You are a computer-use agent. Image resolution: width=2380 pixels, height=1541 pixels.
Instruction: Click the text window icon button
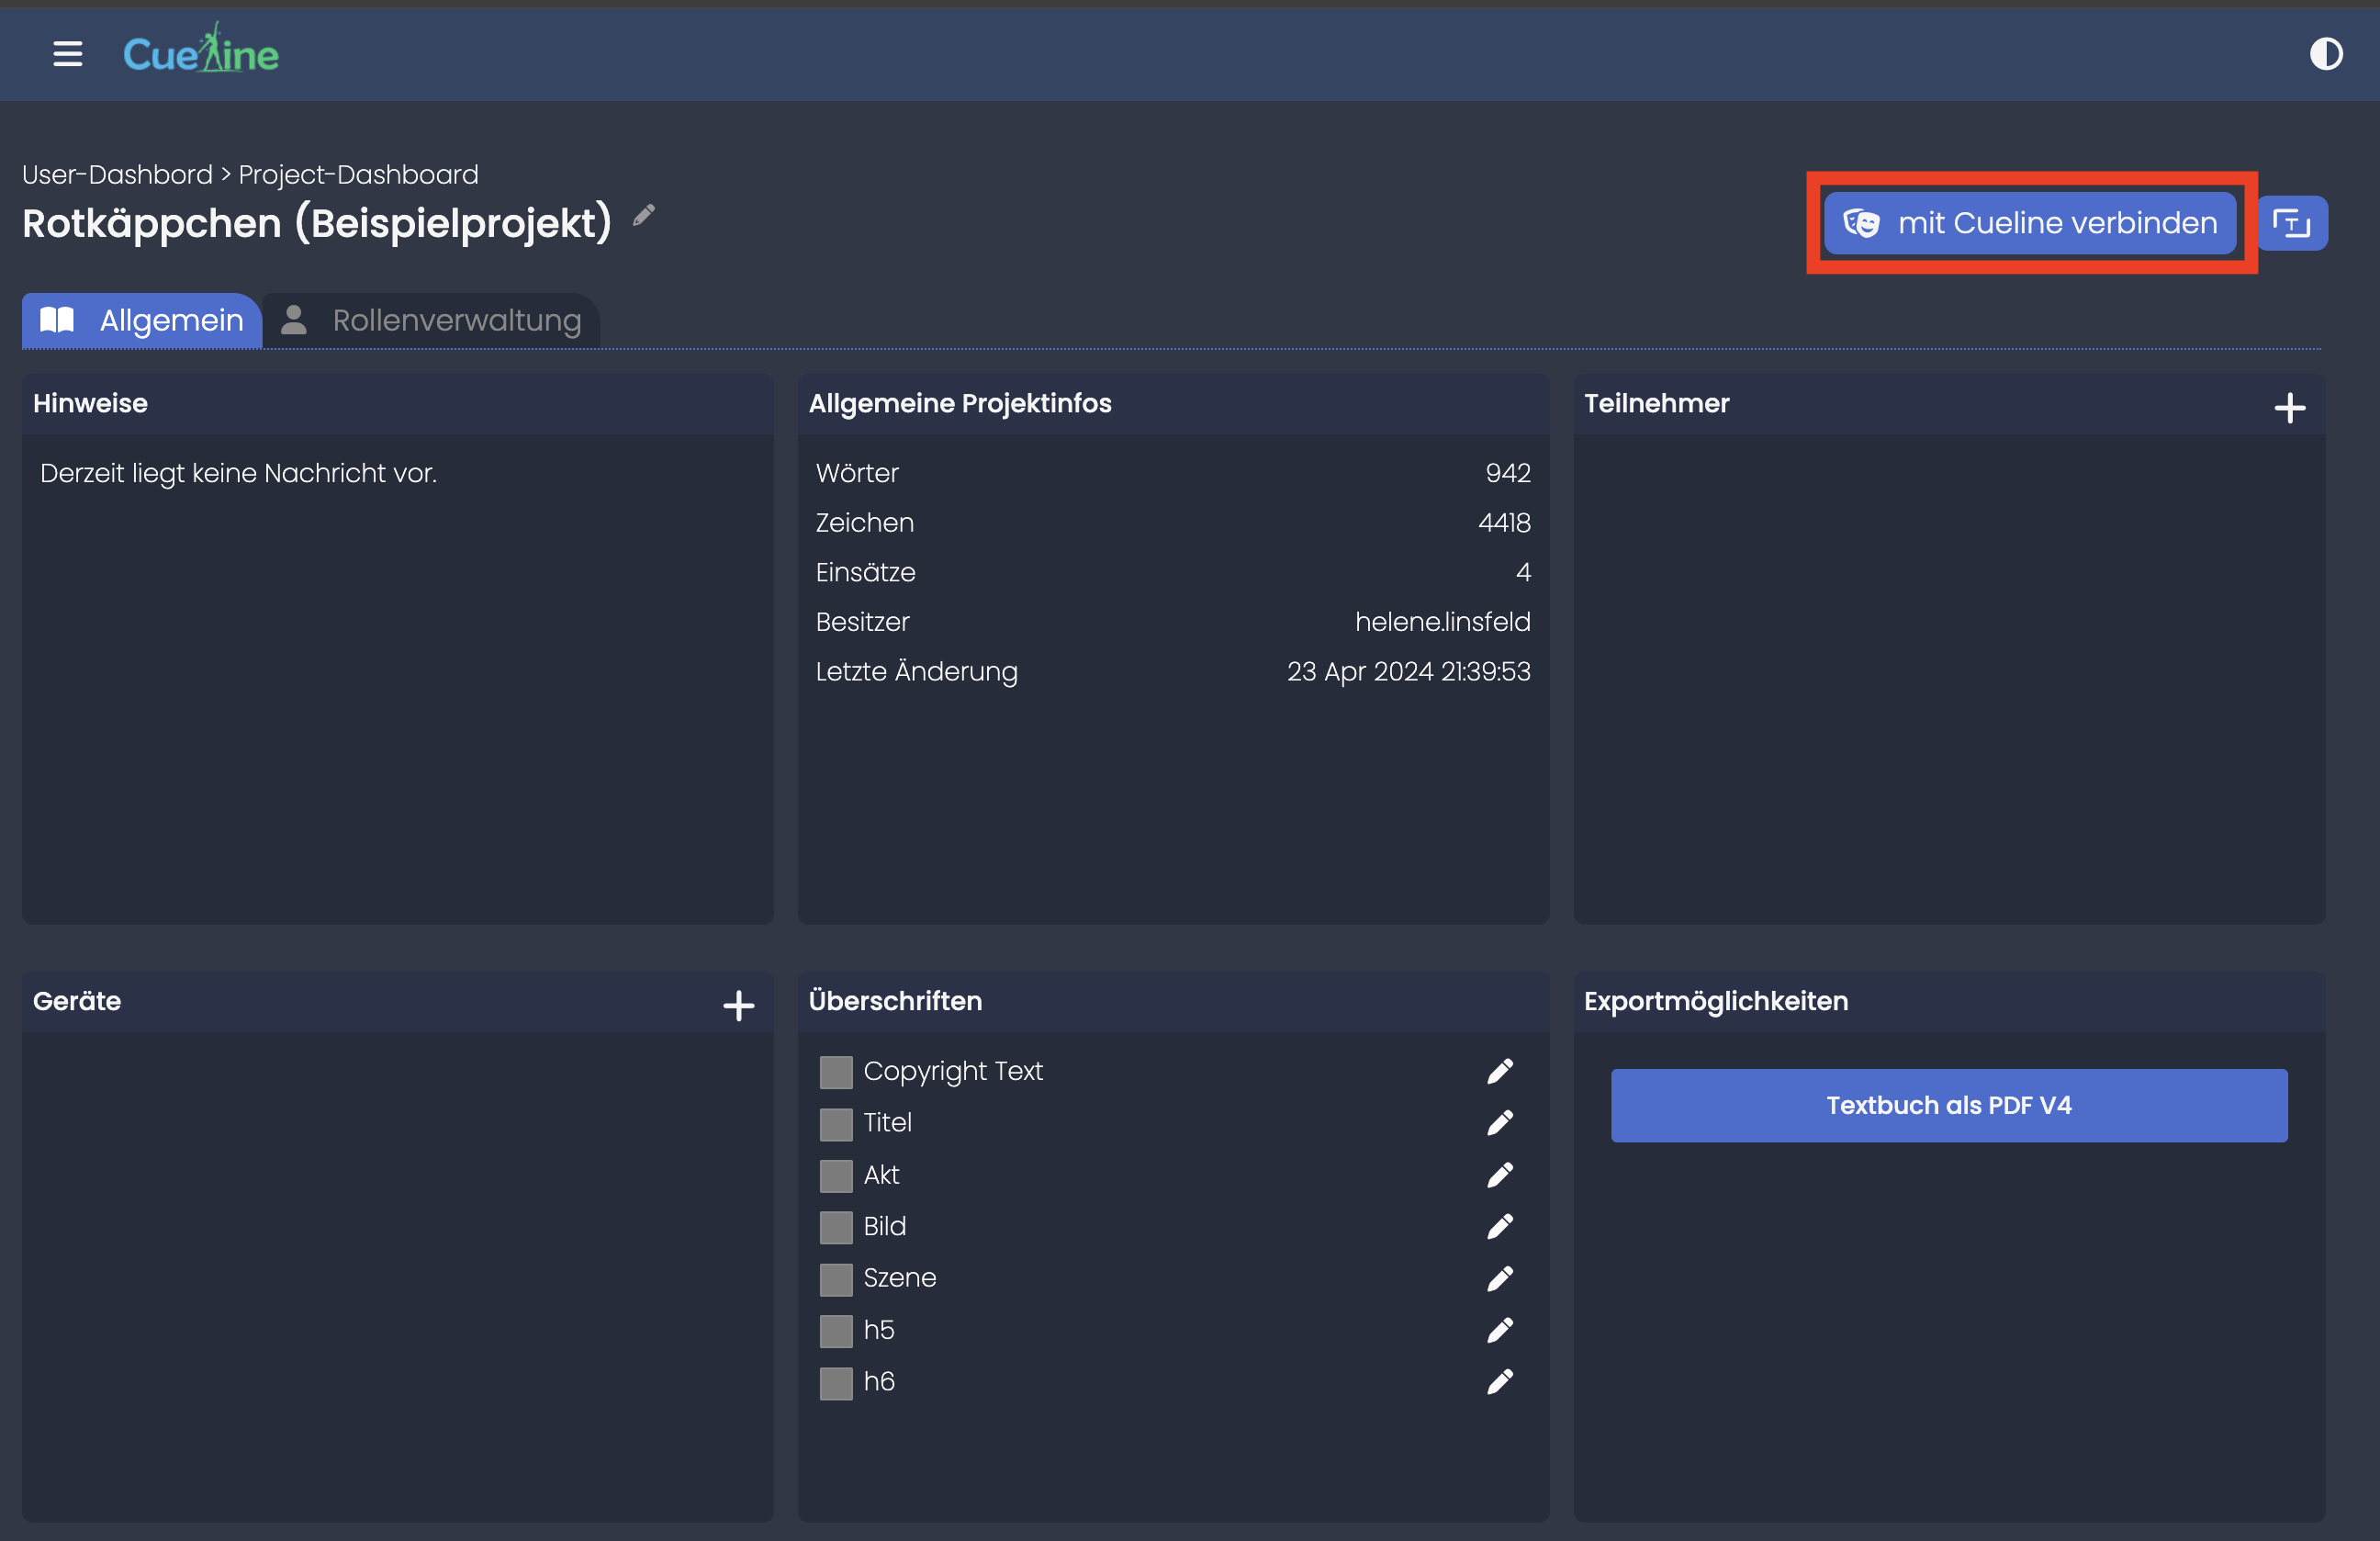(x=2291, y=223)
